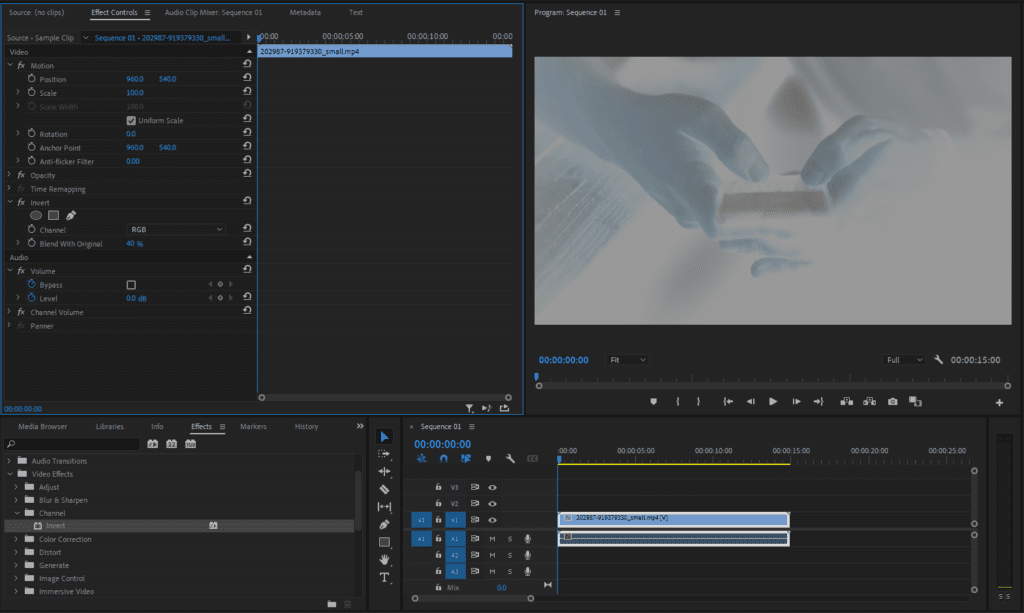The width and height of the screenshot is (1024, 613).
Task: Open the Full playback resolution dropdown
Action: pos(904,360)
